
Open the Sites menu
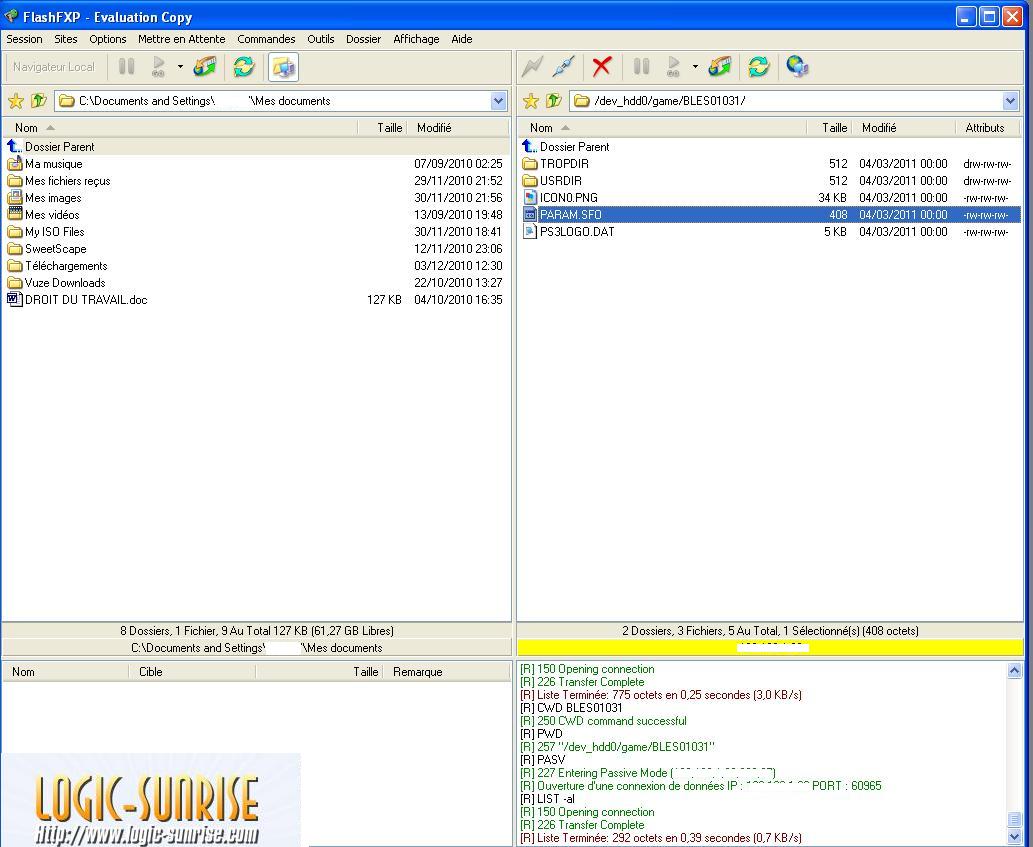[66, 39]
